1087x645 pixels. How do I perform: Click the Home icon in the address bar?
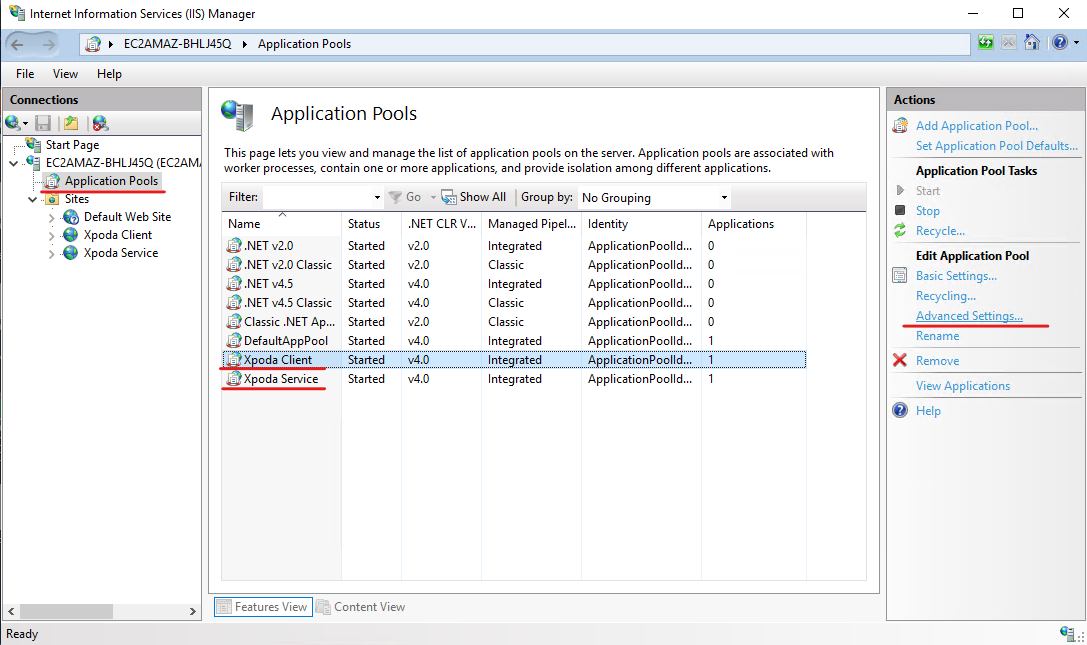pyautogui.click(x=1032, y=43)
